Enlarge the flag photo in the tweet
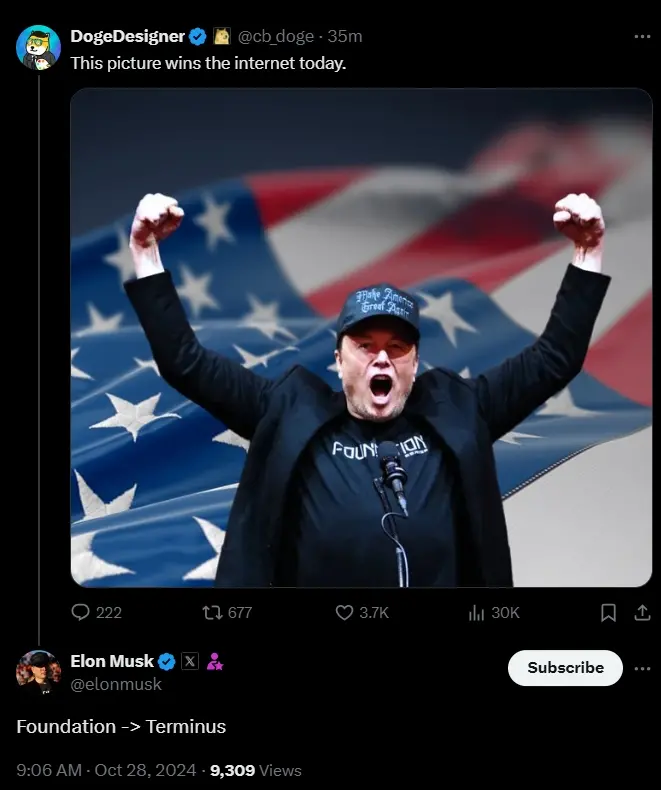The height and width of the screenshot is (790, 661). tap(361, 337)
